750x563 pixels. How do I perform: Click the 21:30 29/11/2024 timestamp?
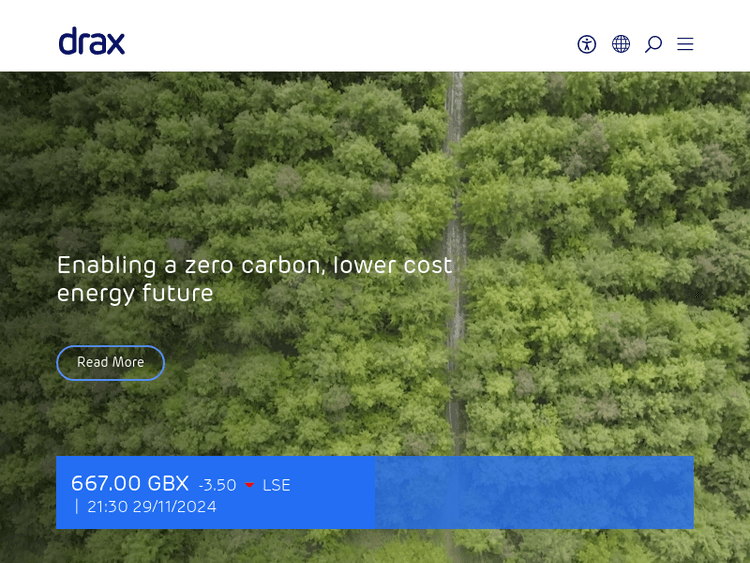click(x=152, y=507)
